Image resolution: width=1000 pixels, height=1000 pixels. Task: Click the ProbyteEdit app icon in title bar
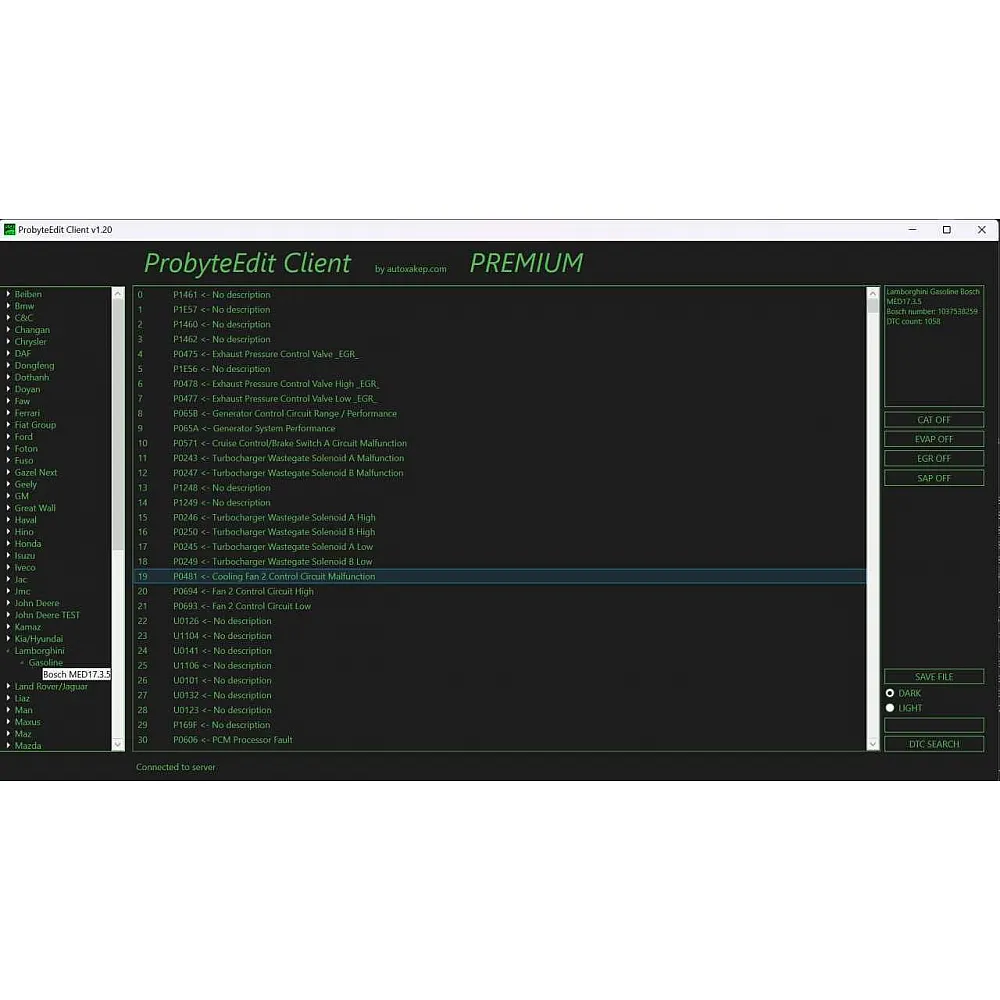pos(10,230)
